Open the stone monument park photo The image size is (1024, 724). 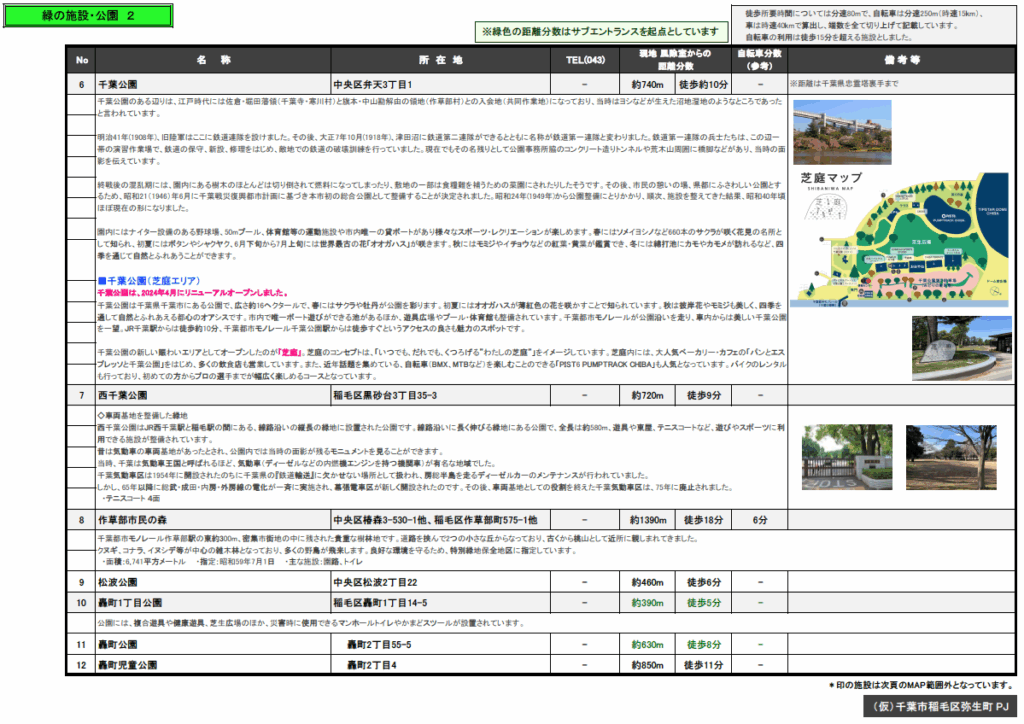[x=961, y=349]
